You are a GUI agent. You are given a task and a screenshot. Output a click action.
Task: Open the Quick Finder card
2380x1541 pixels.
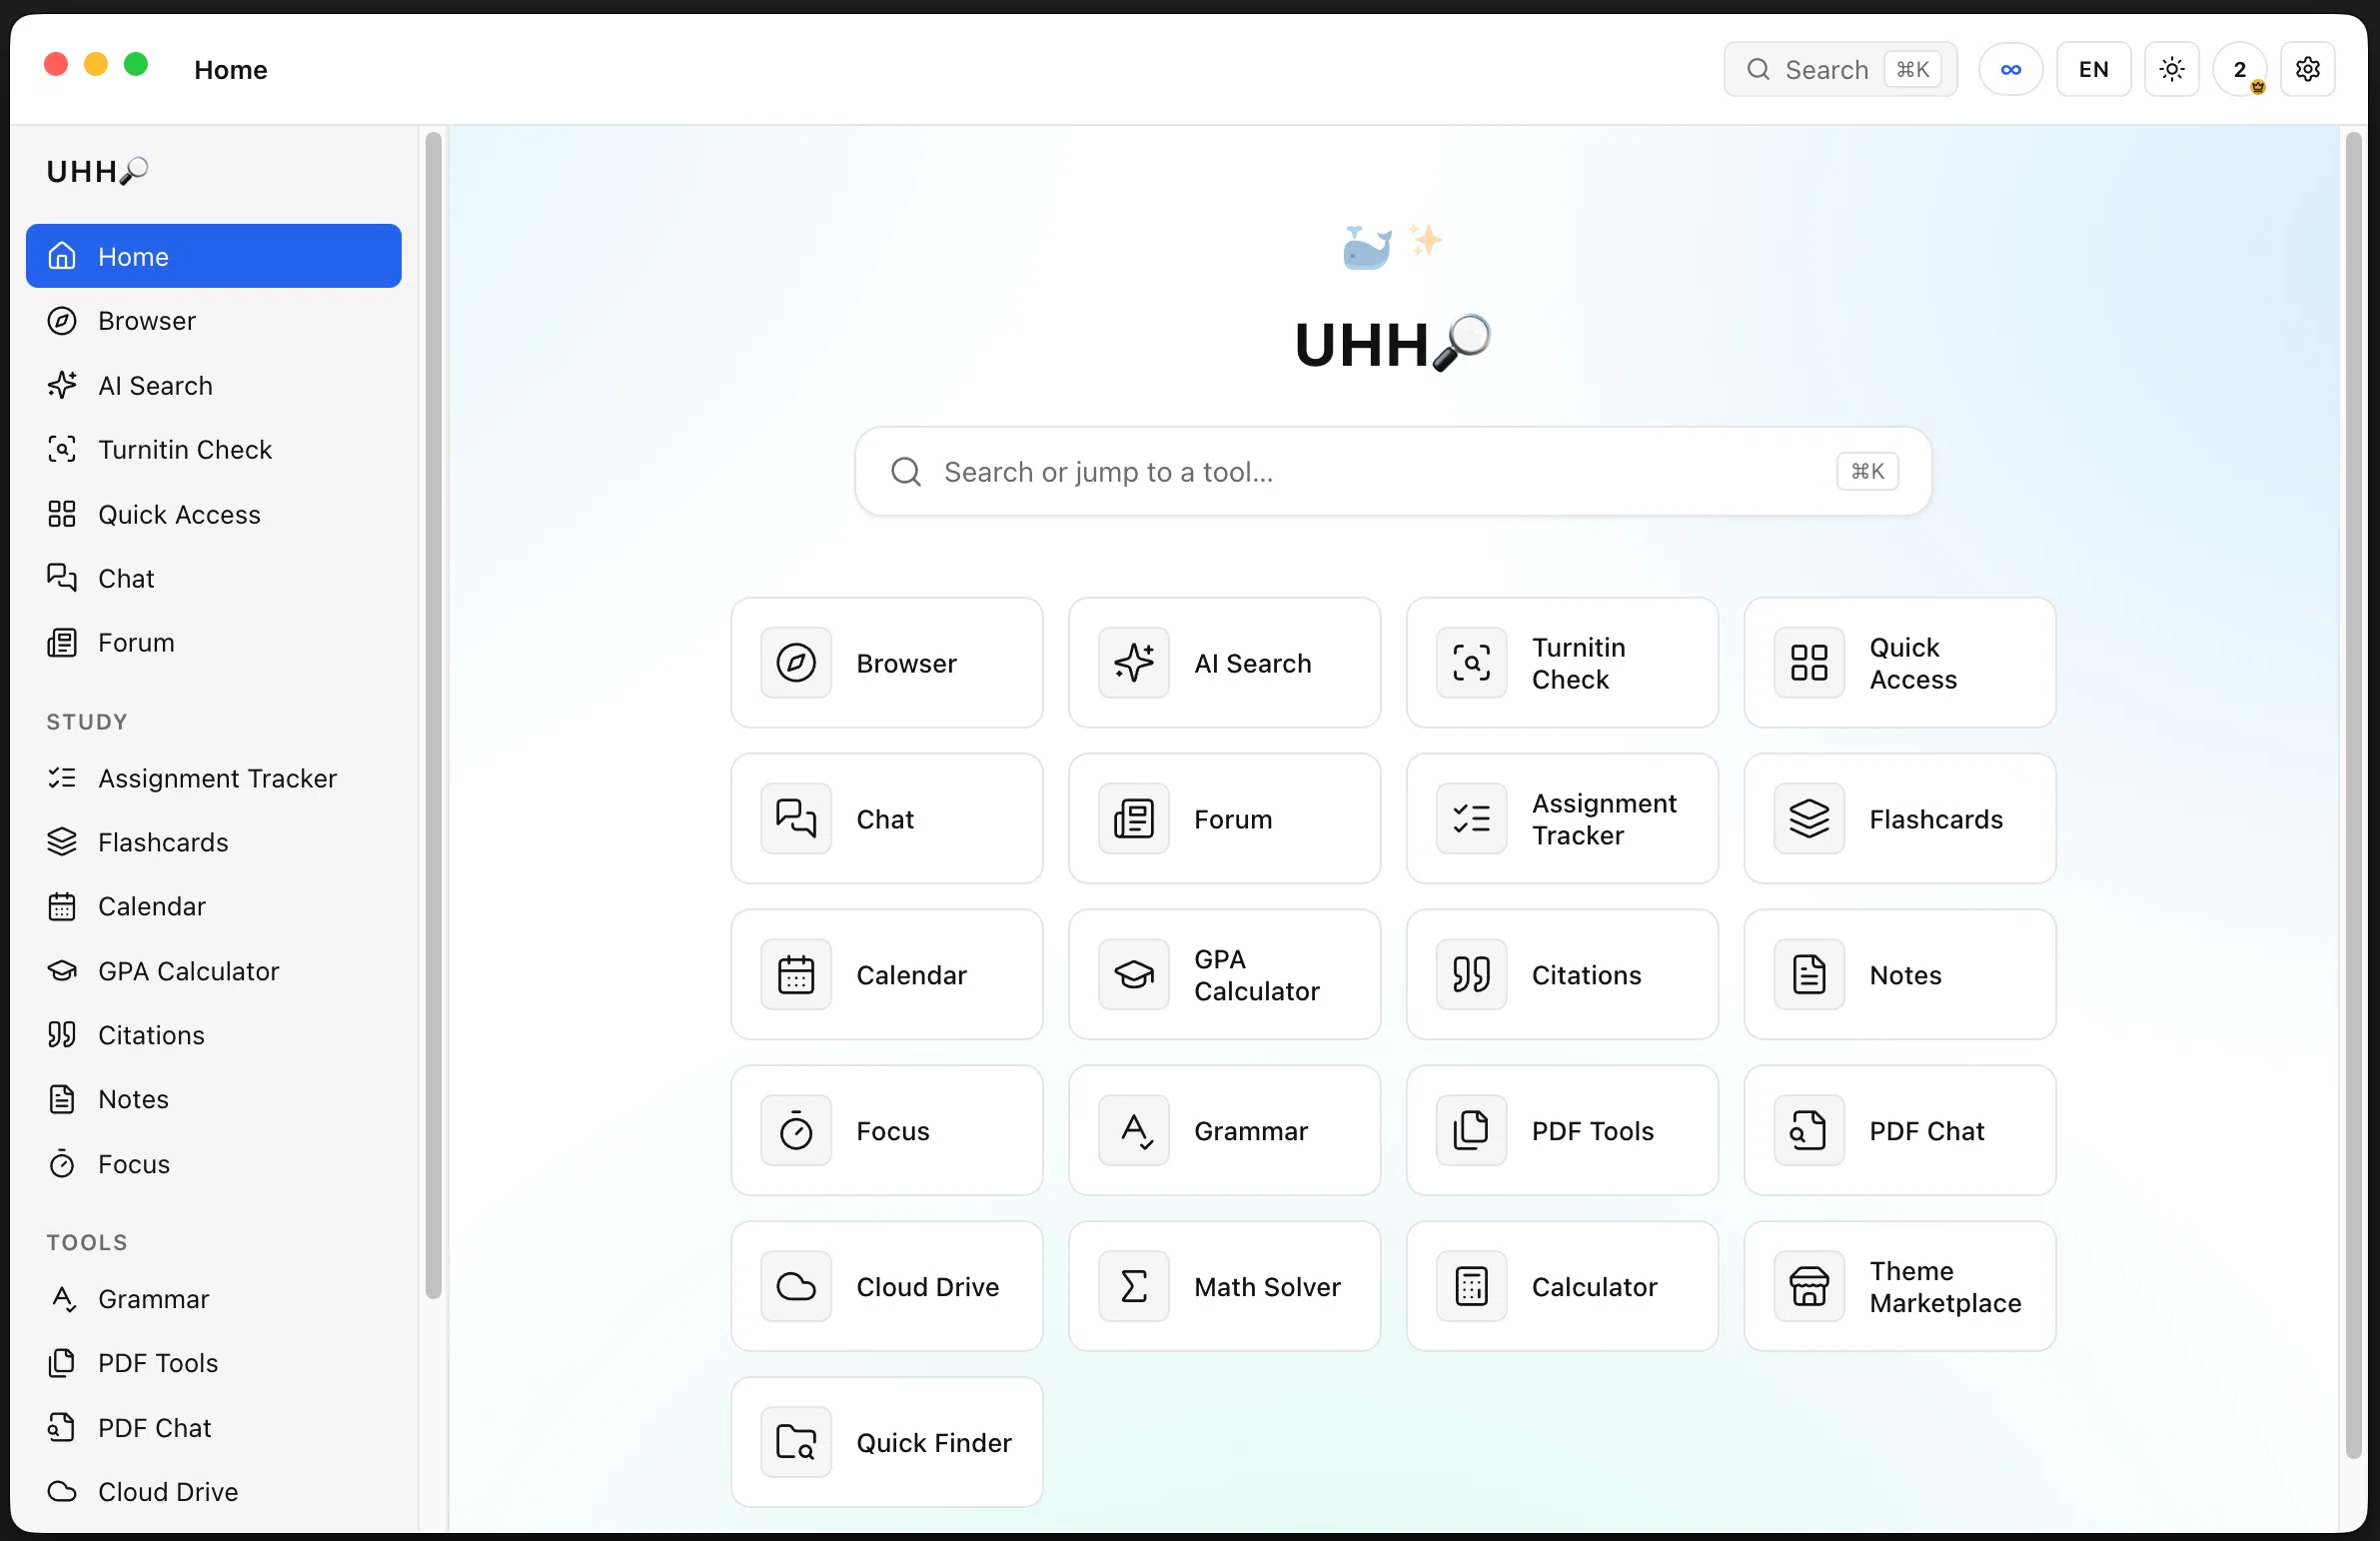[x=886, y=1443]
